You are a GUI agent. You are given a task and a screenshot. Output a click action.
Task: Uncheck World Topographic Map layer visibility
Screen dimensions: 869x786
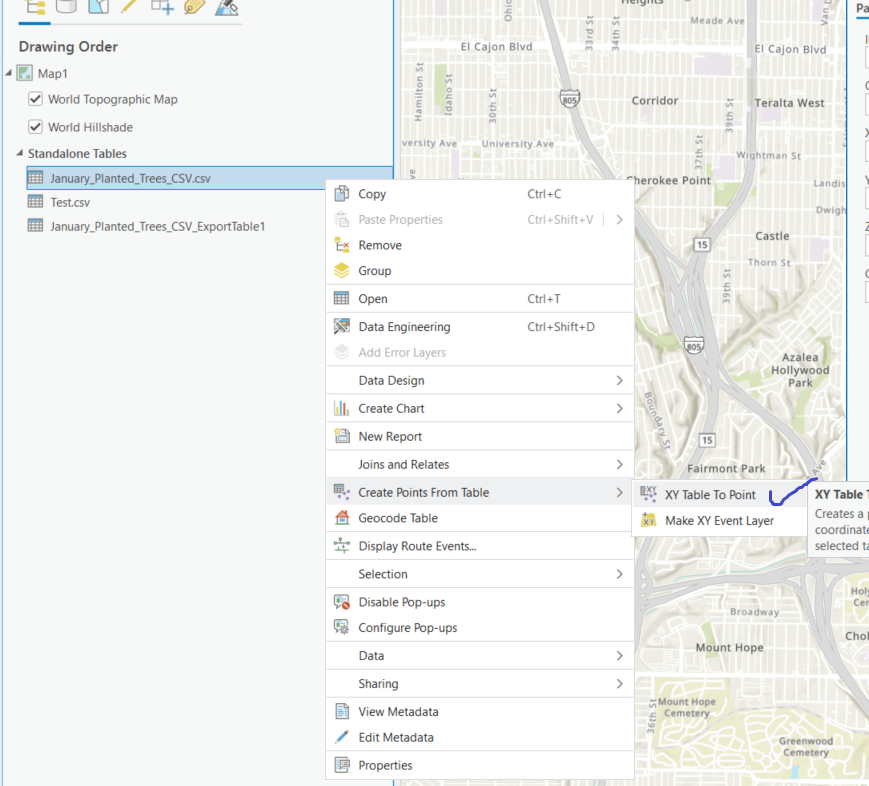click(x=35, y=99)
